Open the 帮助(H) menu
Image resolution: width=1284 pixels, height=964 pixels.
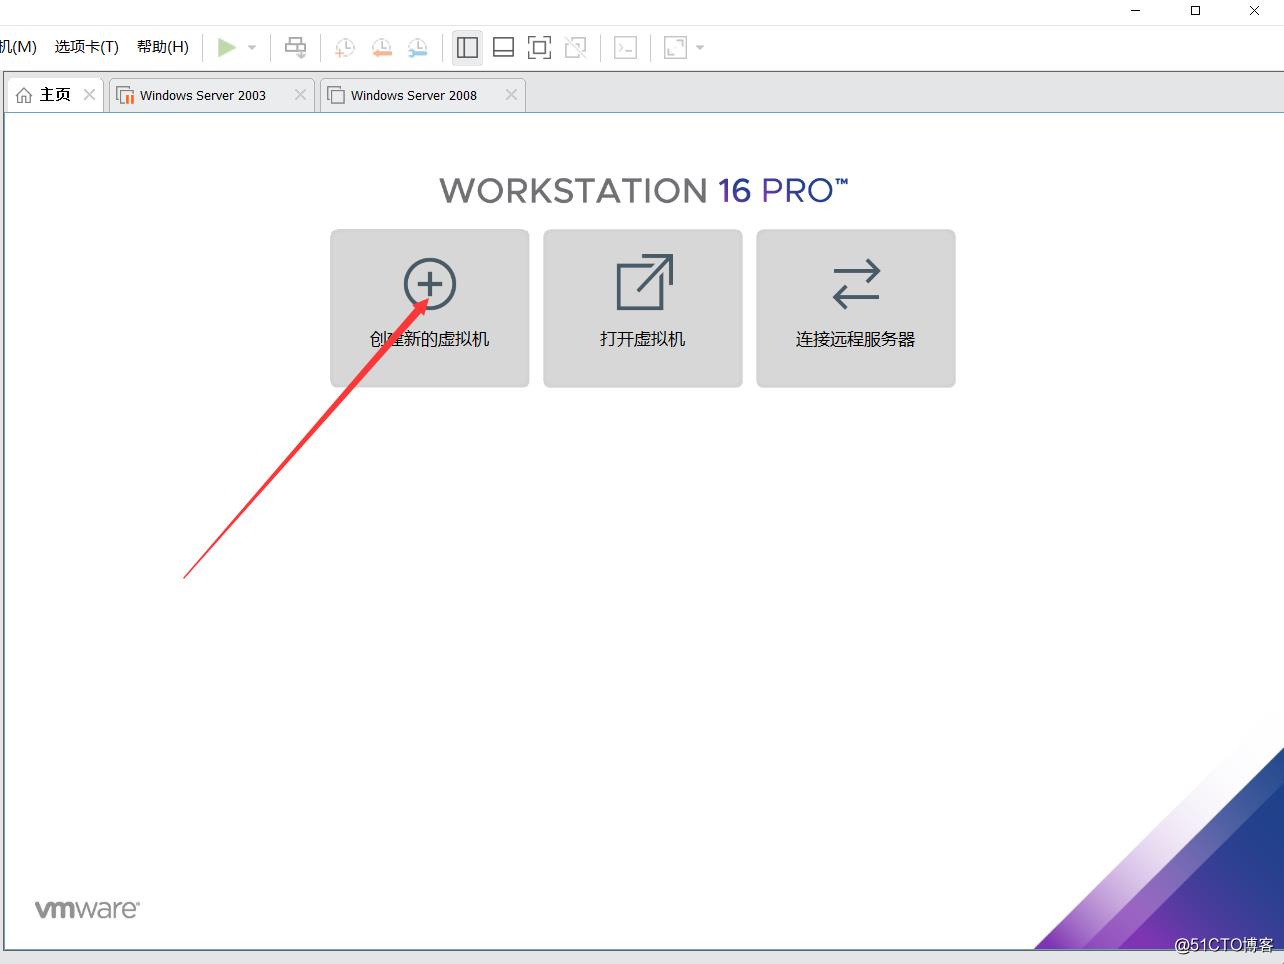(163, 46)
